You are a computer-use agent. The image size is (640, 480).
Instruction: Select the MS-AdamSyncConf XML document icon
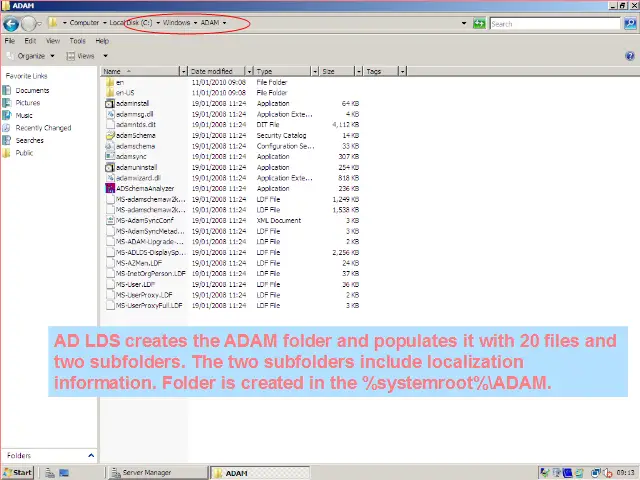point(110,220)
